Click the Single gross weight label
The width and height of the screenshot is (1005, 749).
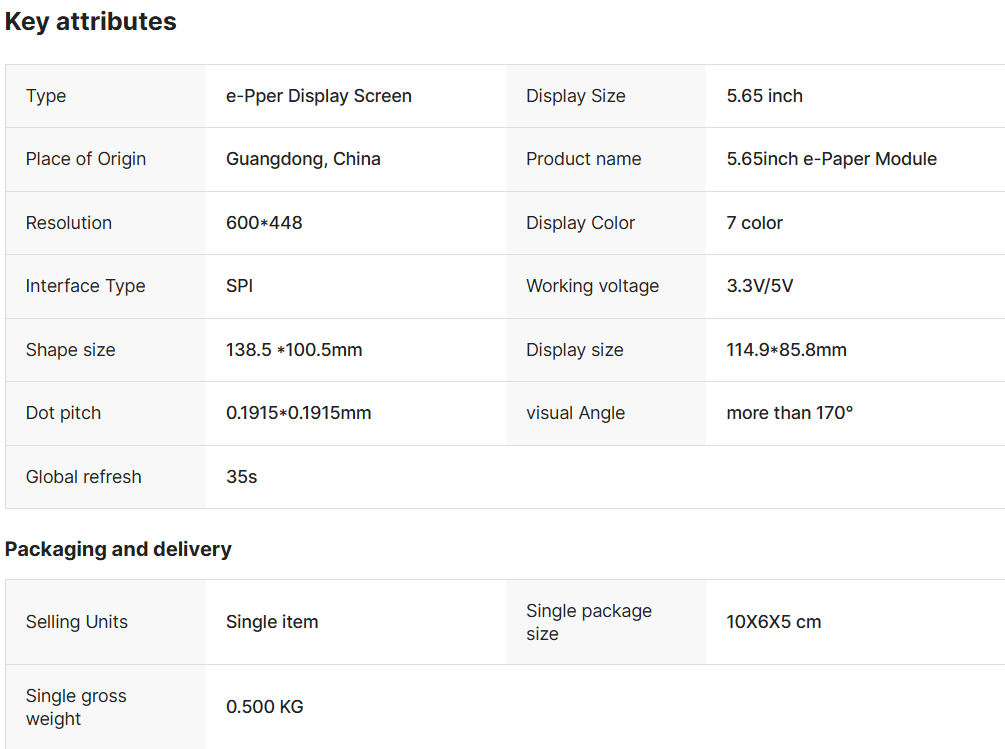[x=76, y=707]
